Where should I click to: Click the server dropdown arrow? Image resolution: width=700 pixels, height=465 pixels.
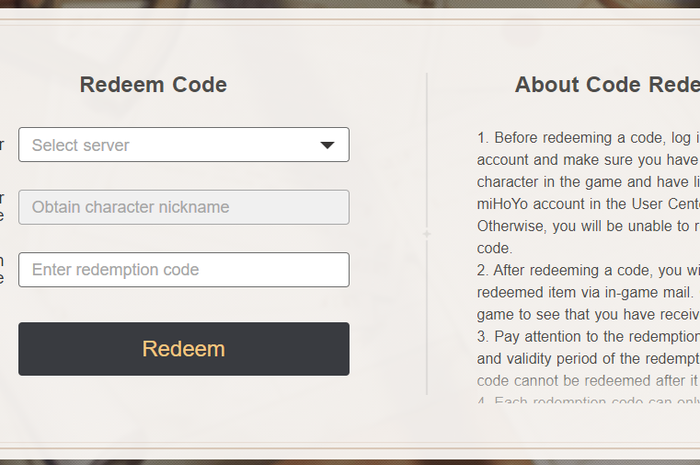(x=327, y=145)
